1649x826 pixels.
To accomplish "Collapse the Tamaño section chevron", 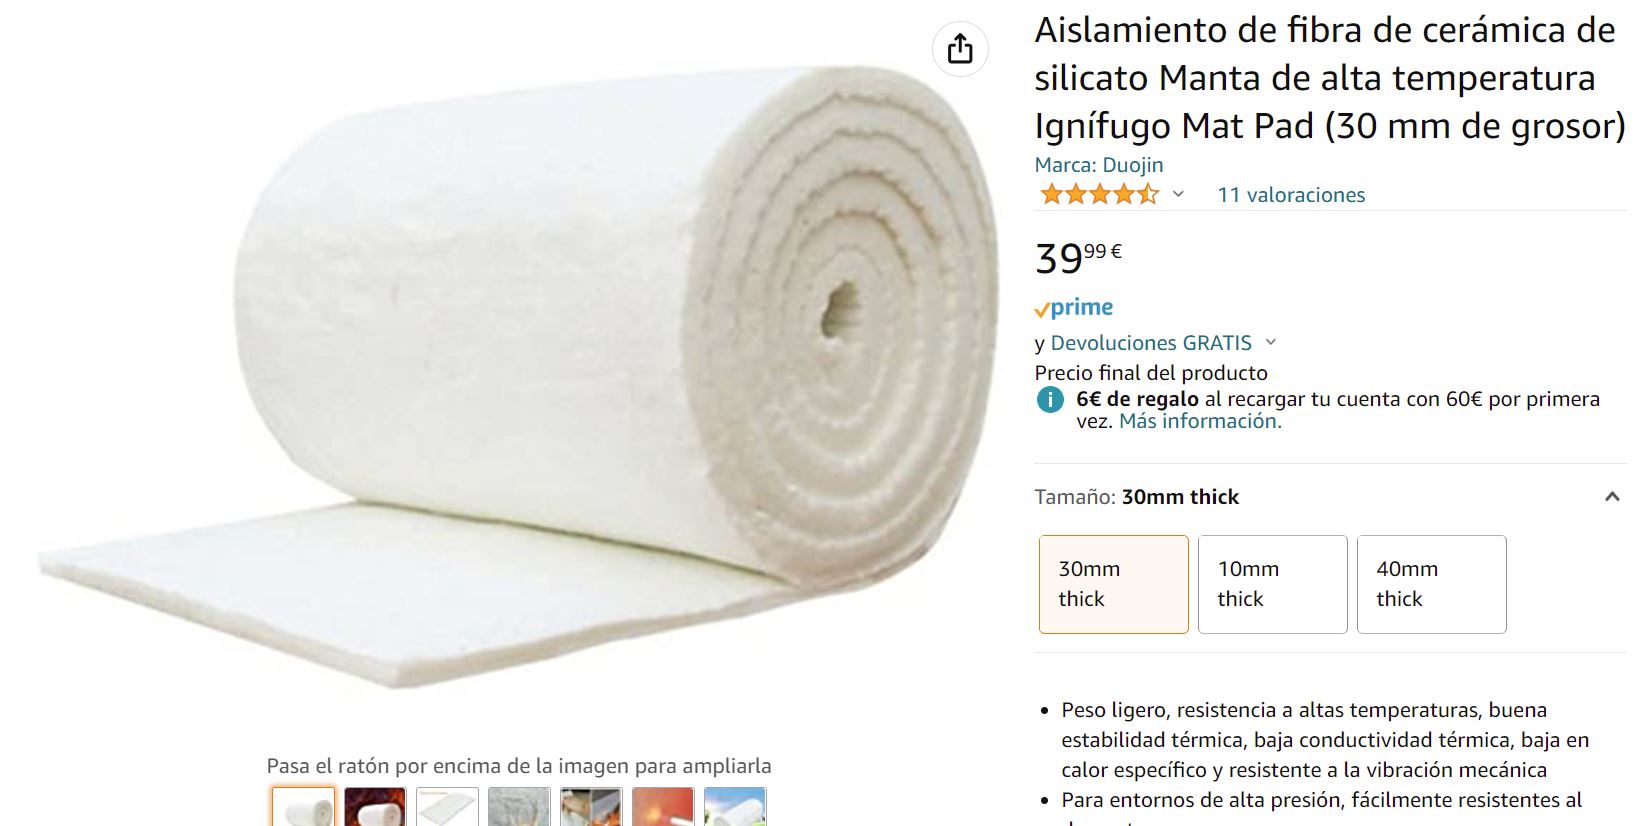I will click(1612, 496).
